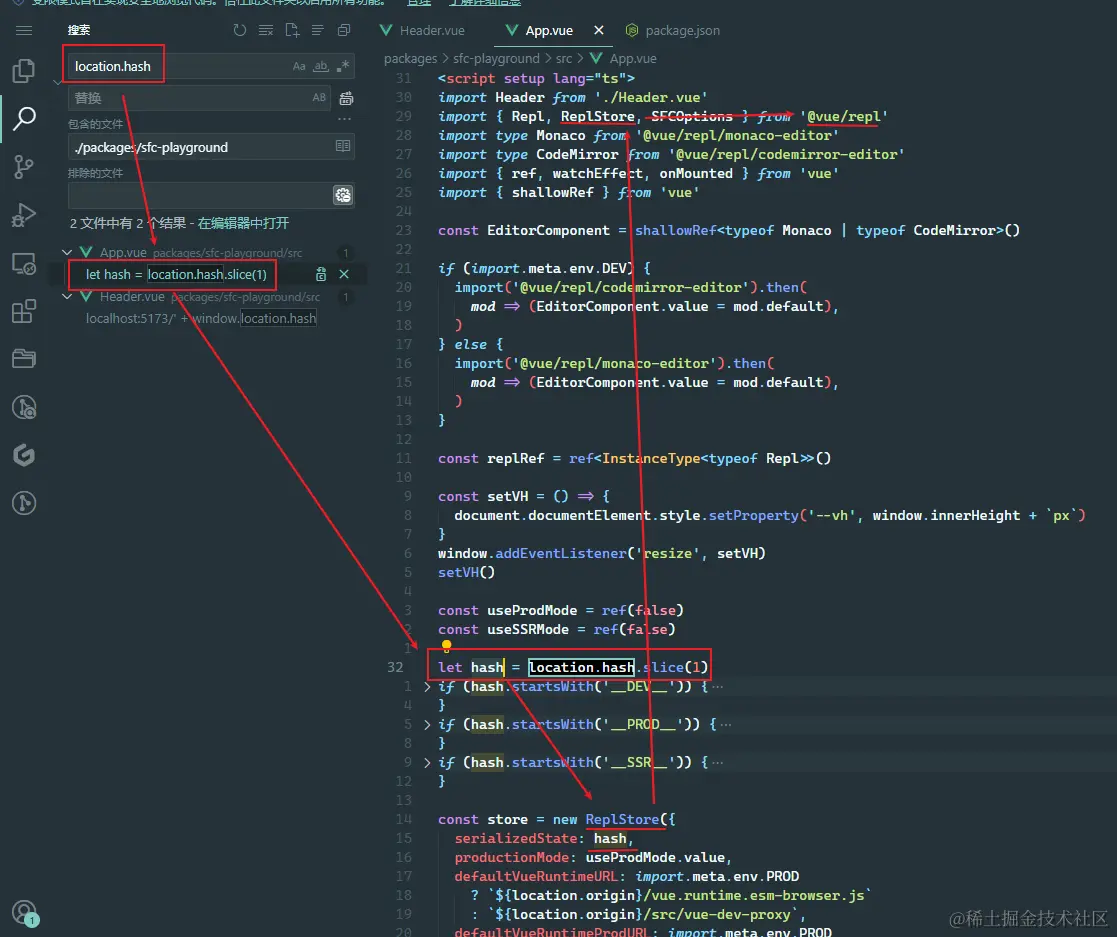This screenshot has height=937, width=1117.
Task: Click 'packages' in the breadcrumb
Action: point(410,58)
